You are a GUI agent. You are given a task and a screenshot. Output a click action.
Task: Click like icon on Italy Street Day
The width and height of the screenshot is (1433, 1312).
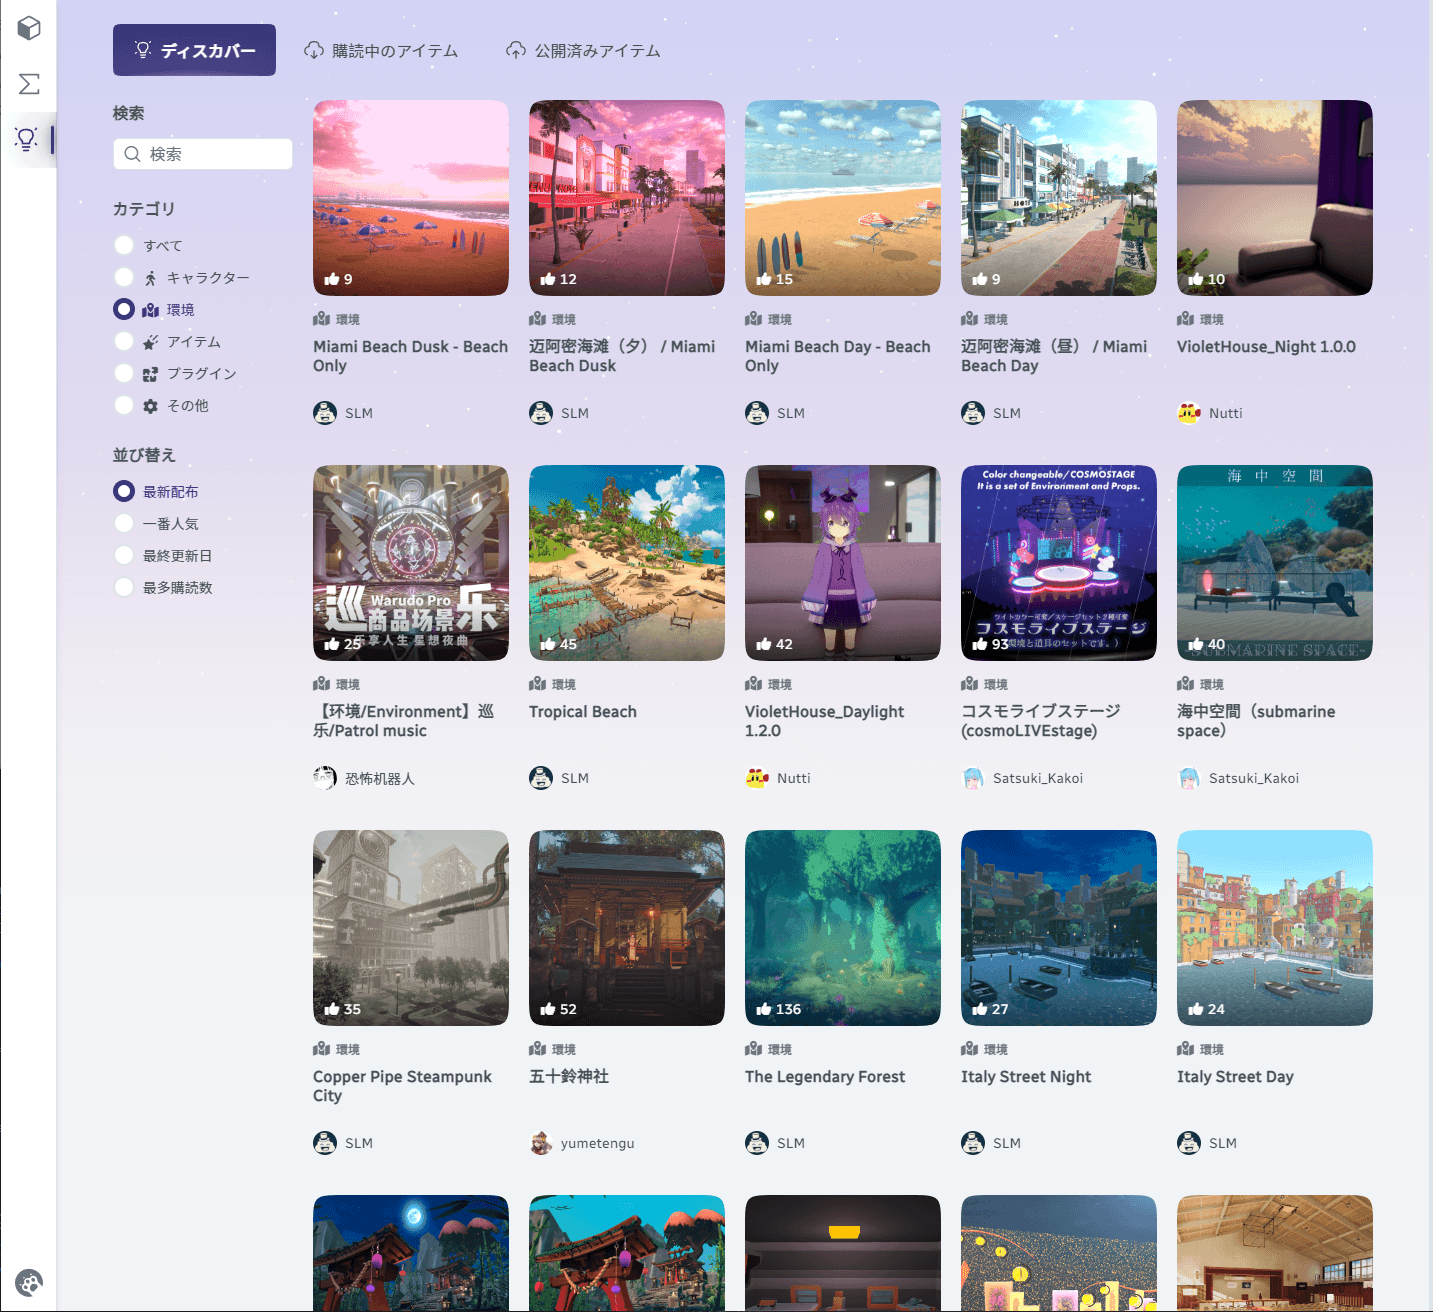pos(1196,1009)
